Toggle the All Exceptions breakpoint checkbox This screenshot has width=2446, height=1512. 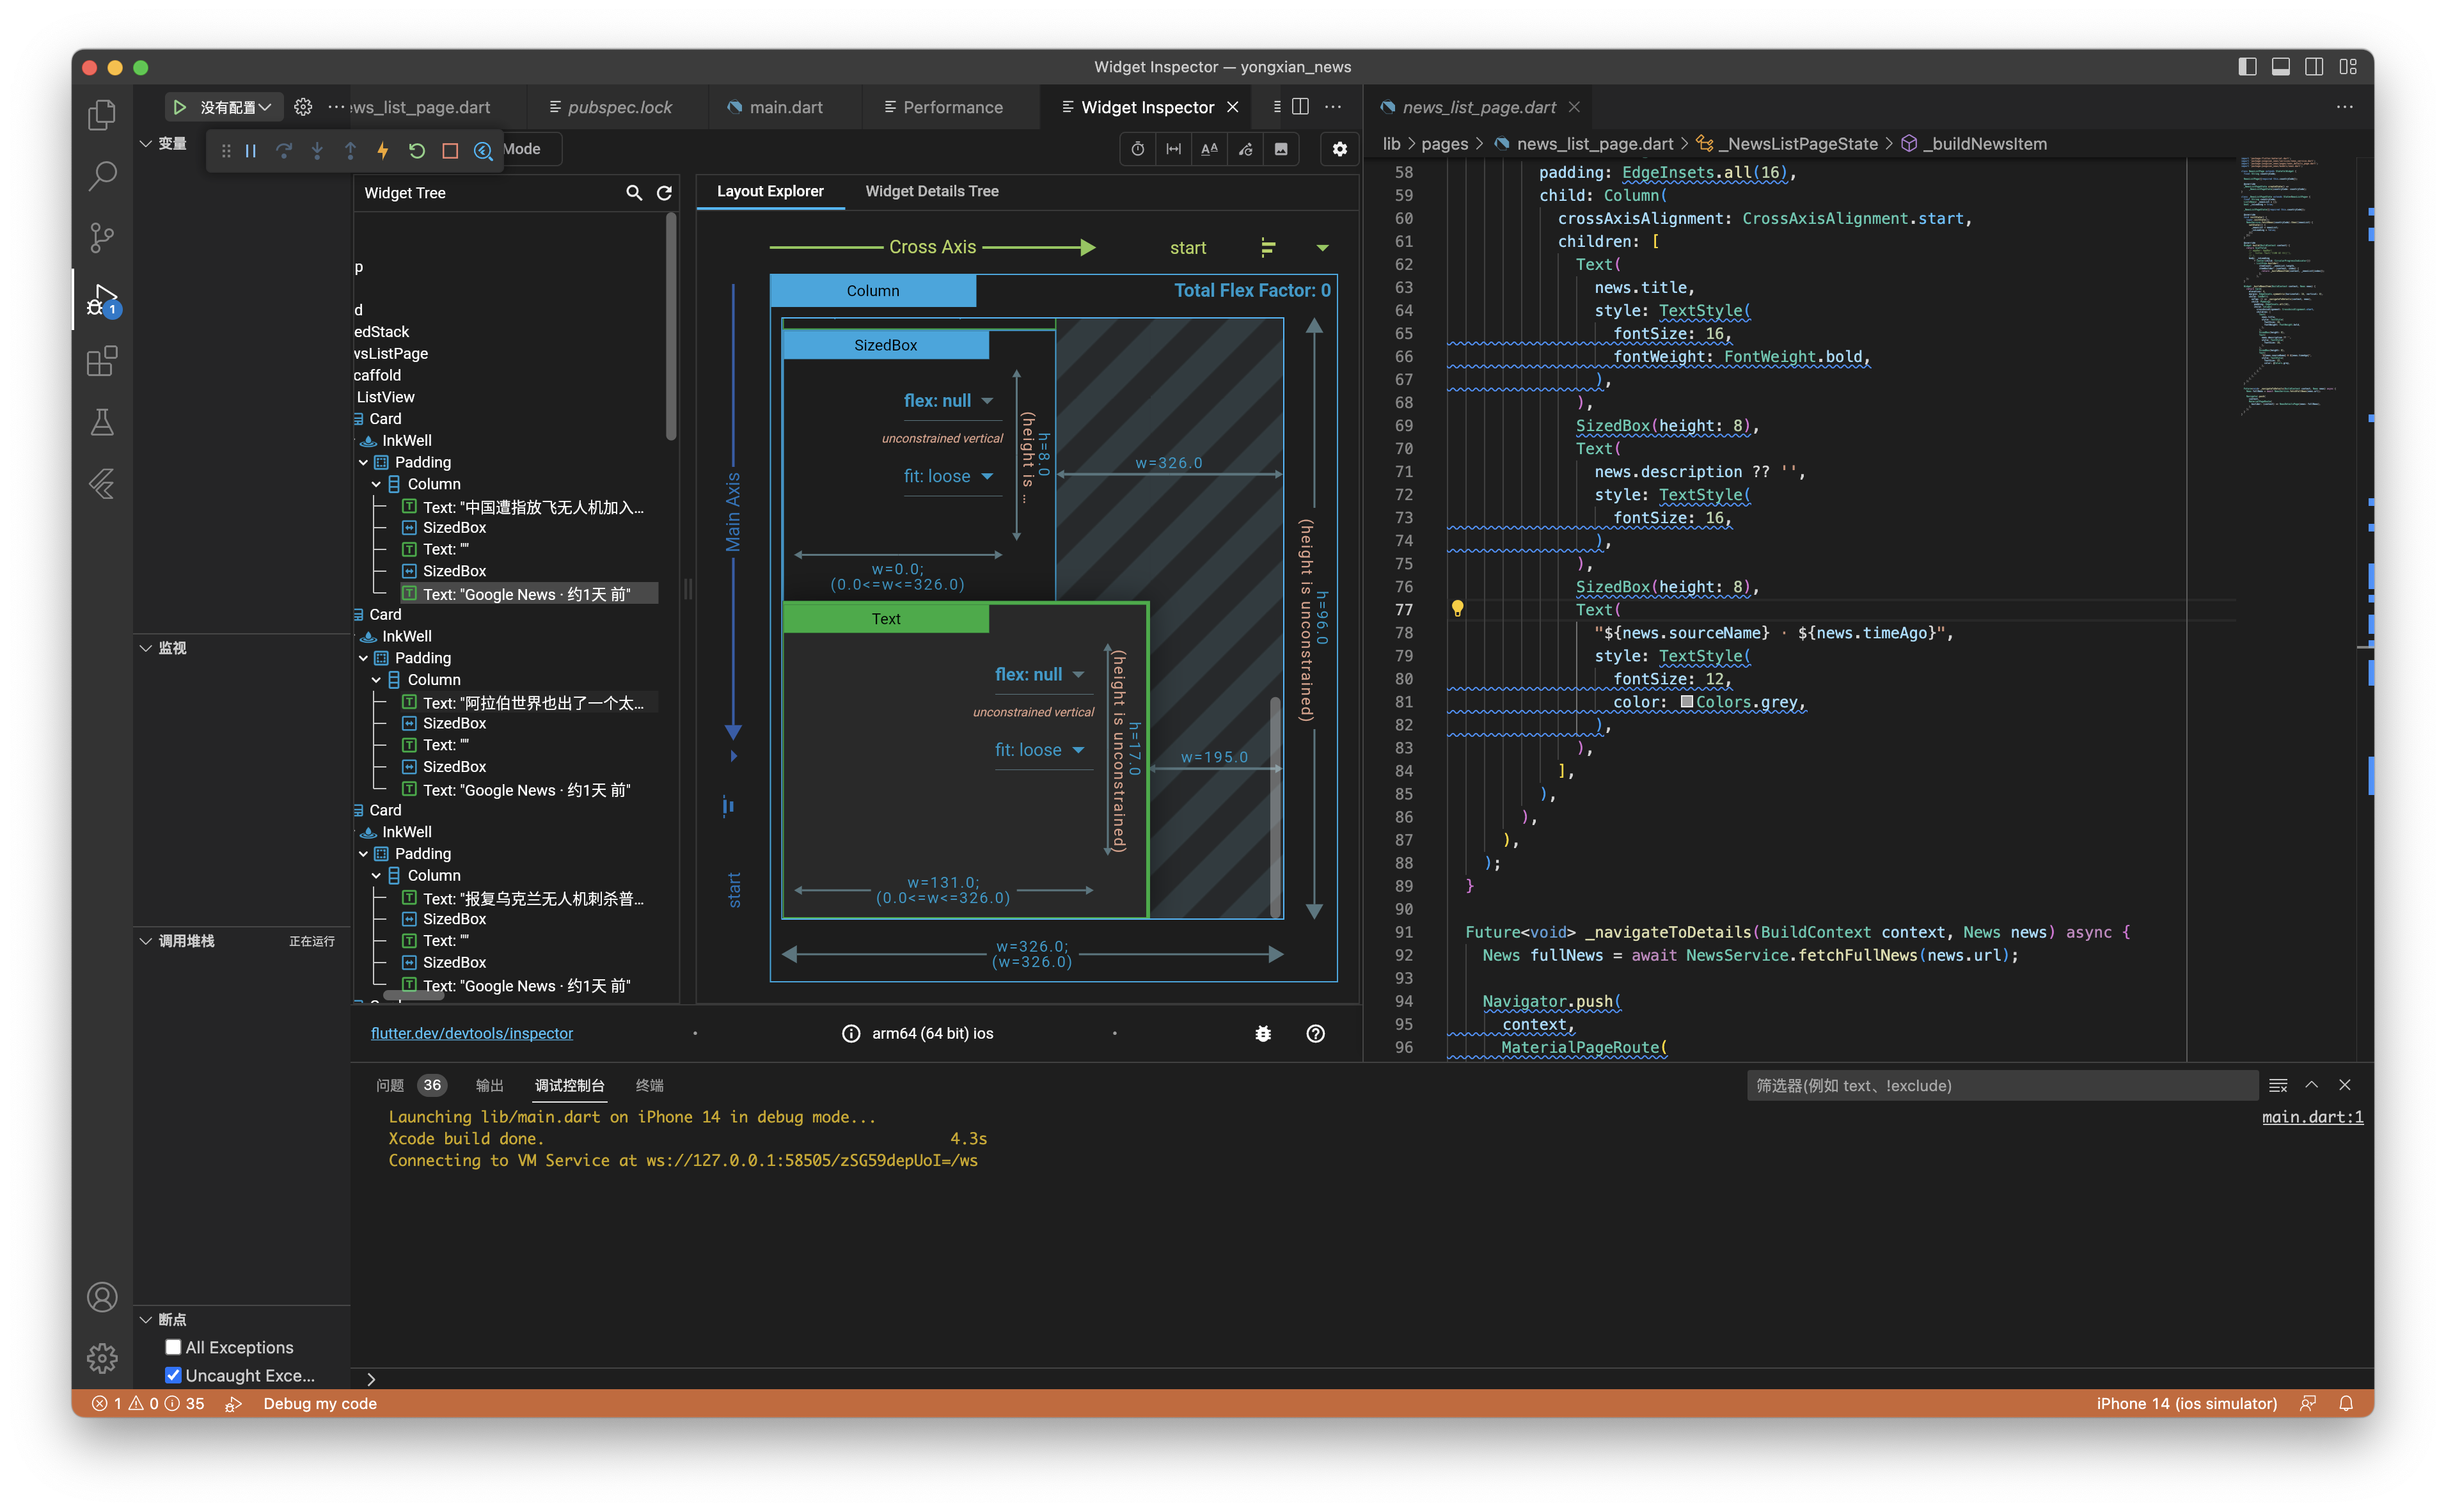point(173,1347)
